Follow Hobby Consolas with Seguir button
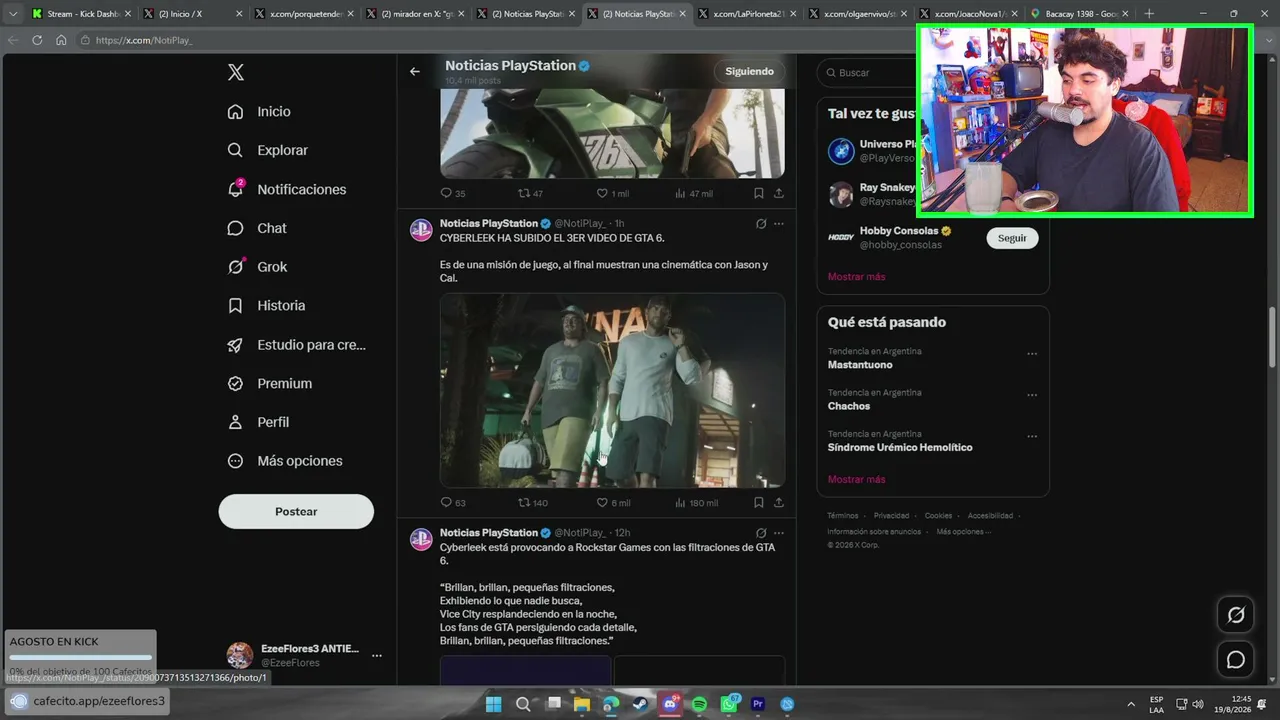The height and width of the screenshot is (720, 1280). (1012, 238)
